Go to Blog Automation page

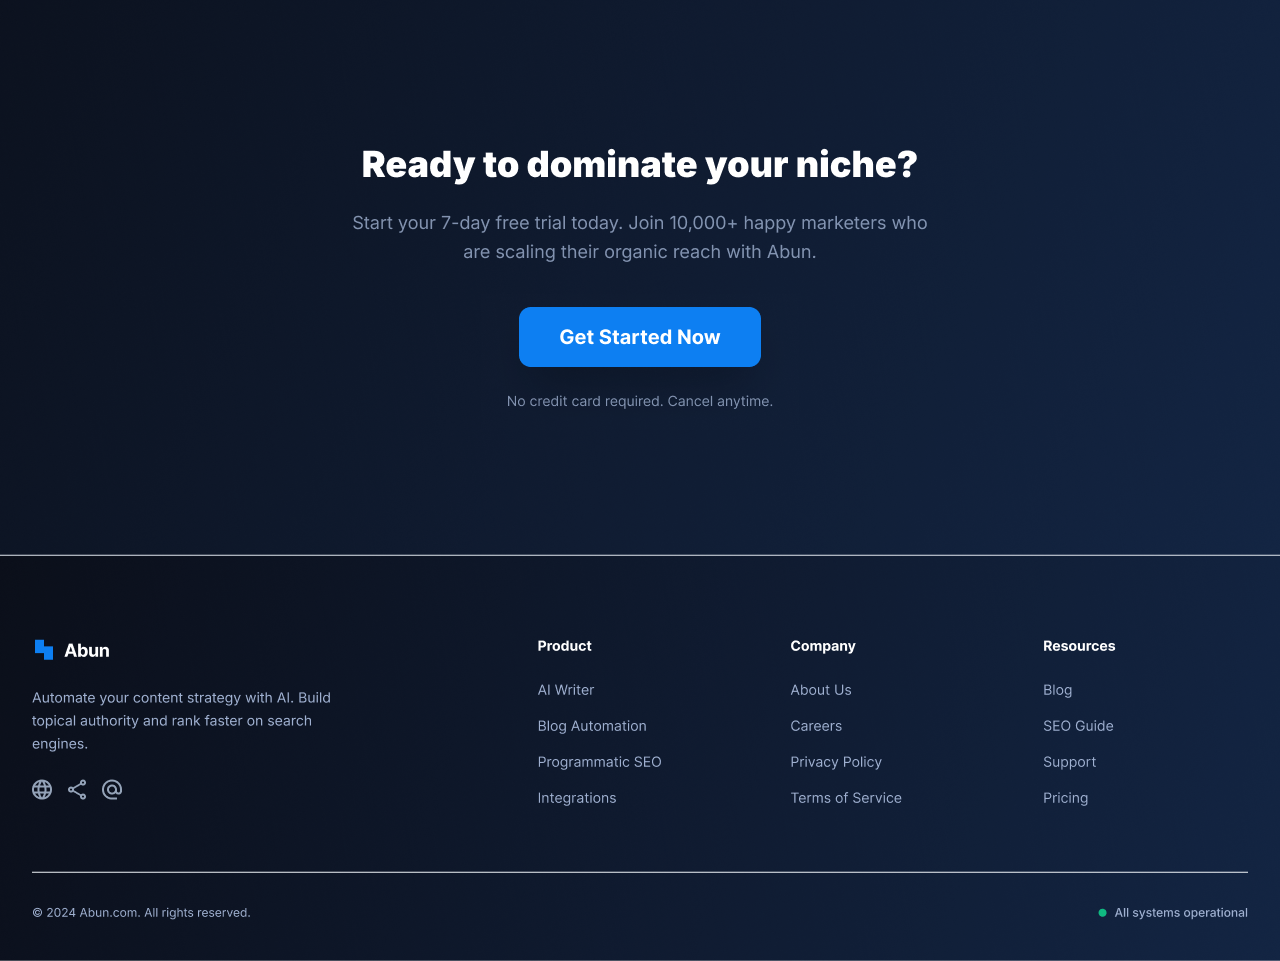(x=592, y=726)
